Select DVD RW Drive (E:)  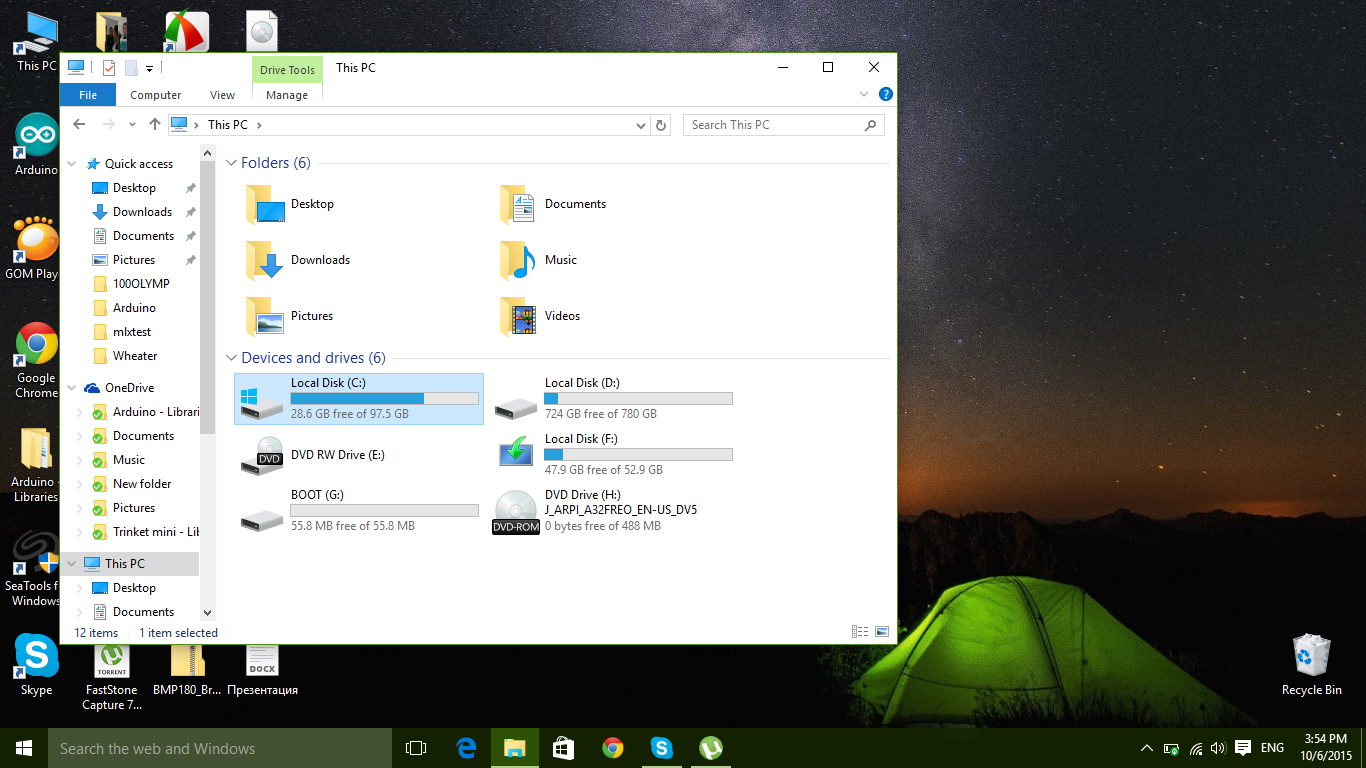tap(313, 455)
